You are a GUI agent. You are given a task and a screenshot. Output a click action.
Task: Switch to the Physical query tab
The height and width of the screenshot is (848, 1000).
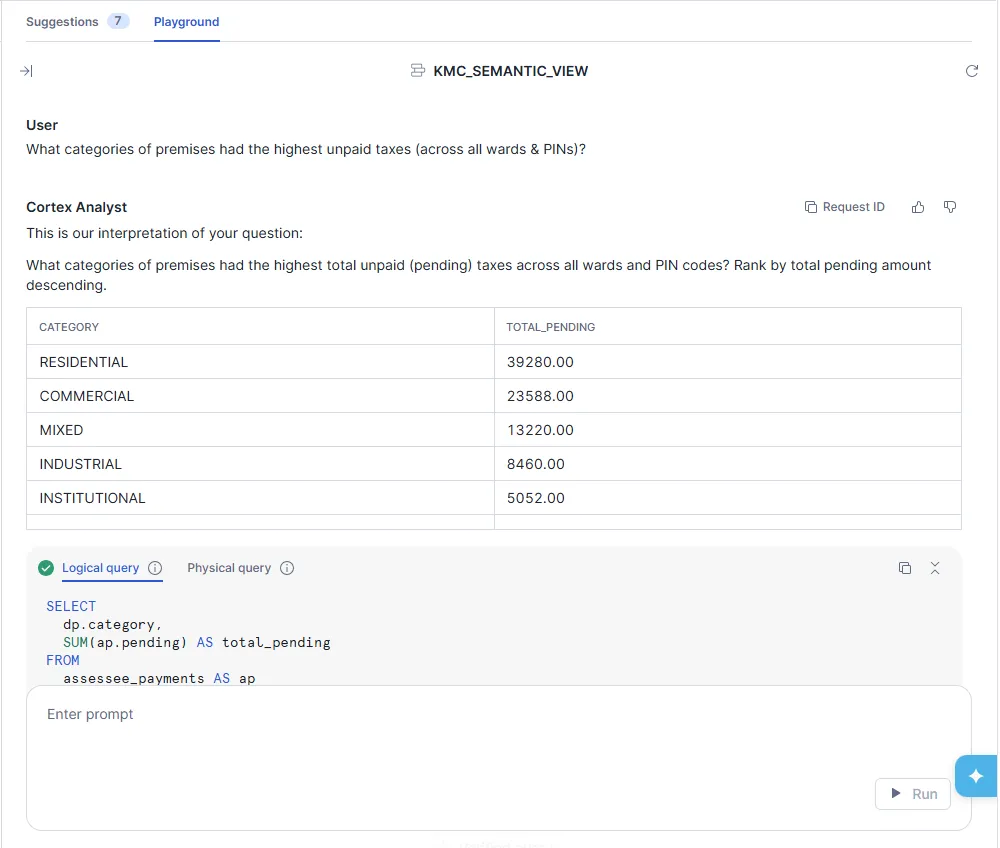[229, 568]
